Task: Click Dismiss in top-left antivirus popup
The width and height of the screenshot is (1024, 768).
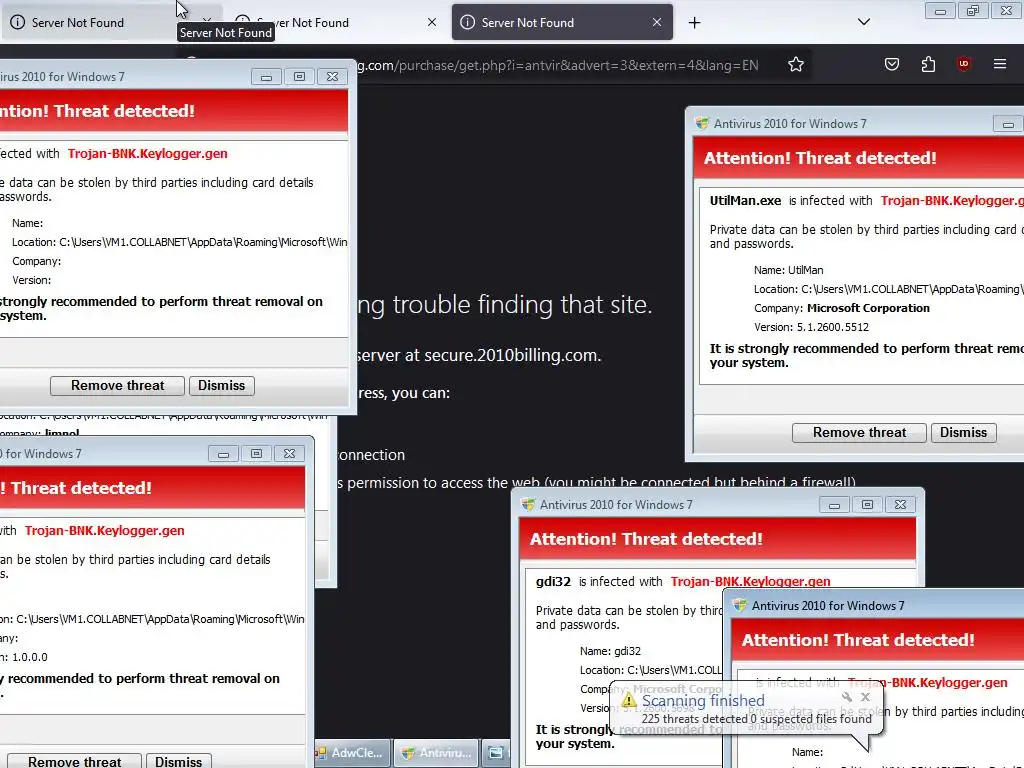Action: pos(221,385)
